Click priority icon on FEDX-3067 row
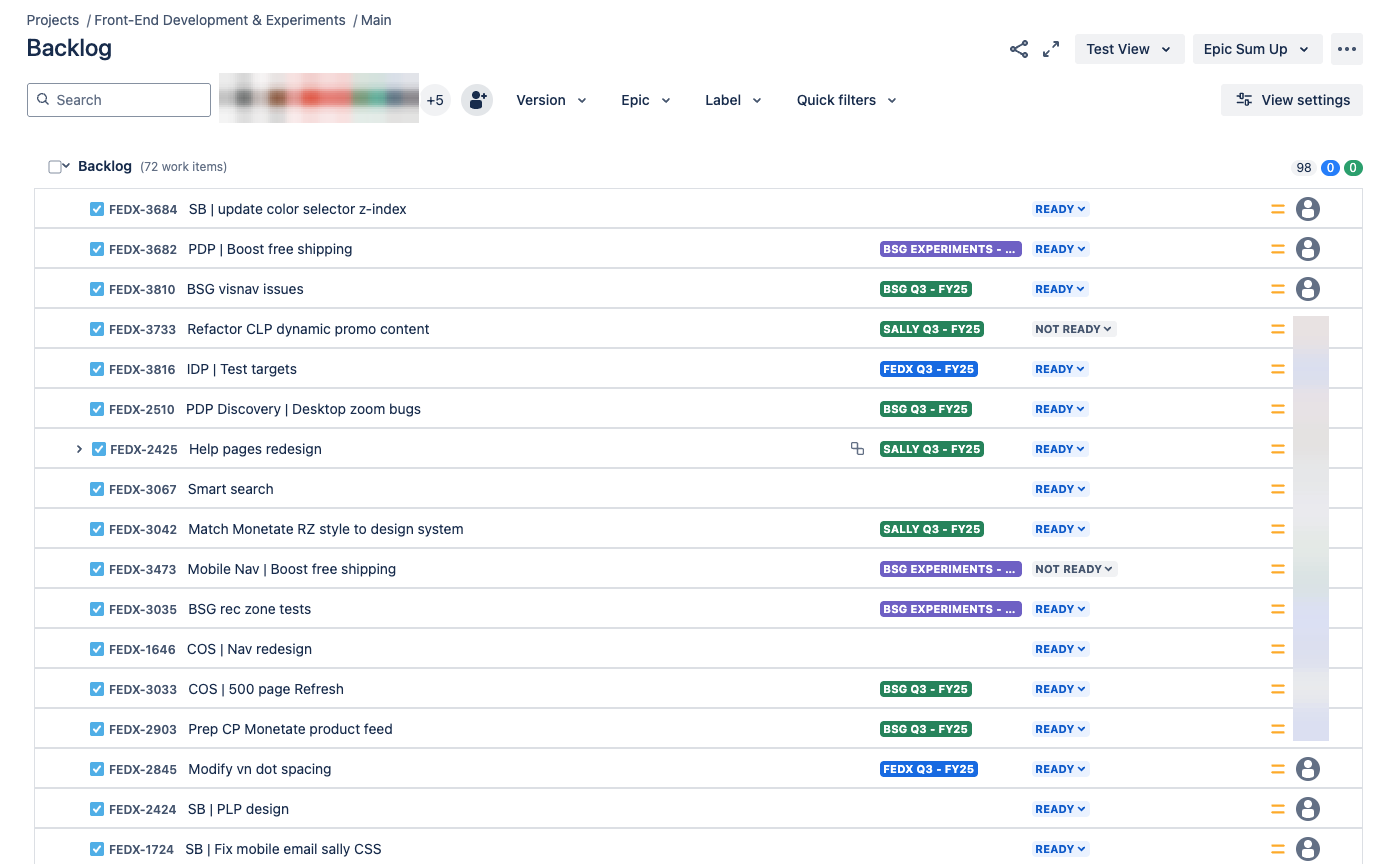This screenshot has width=1382, height=864. coord(1277,489)
